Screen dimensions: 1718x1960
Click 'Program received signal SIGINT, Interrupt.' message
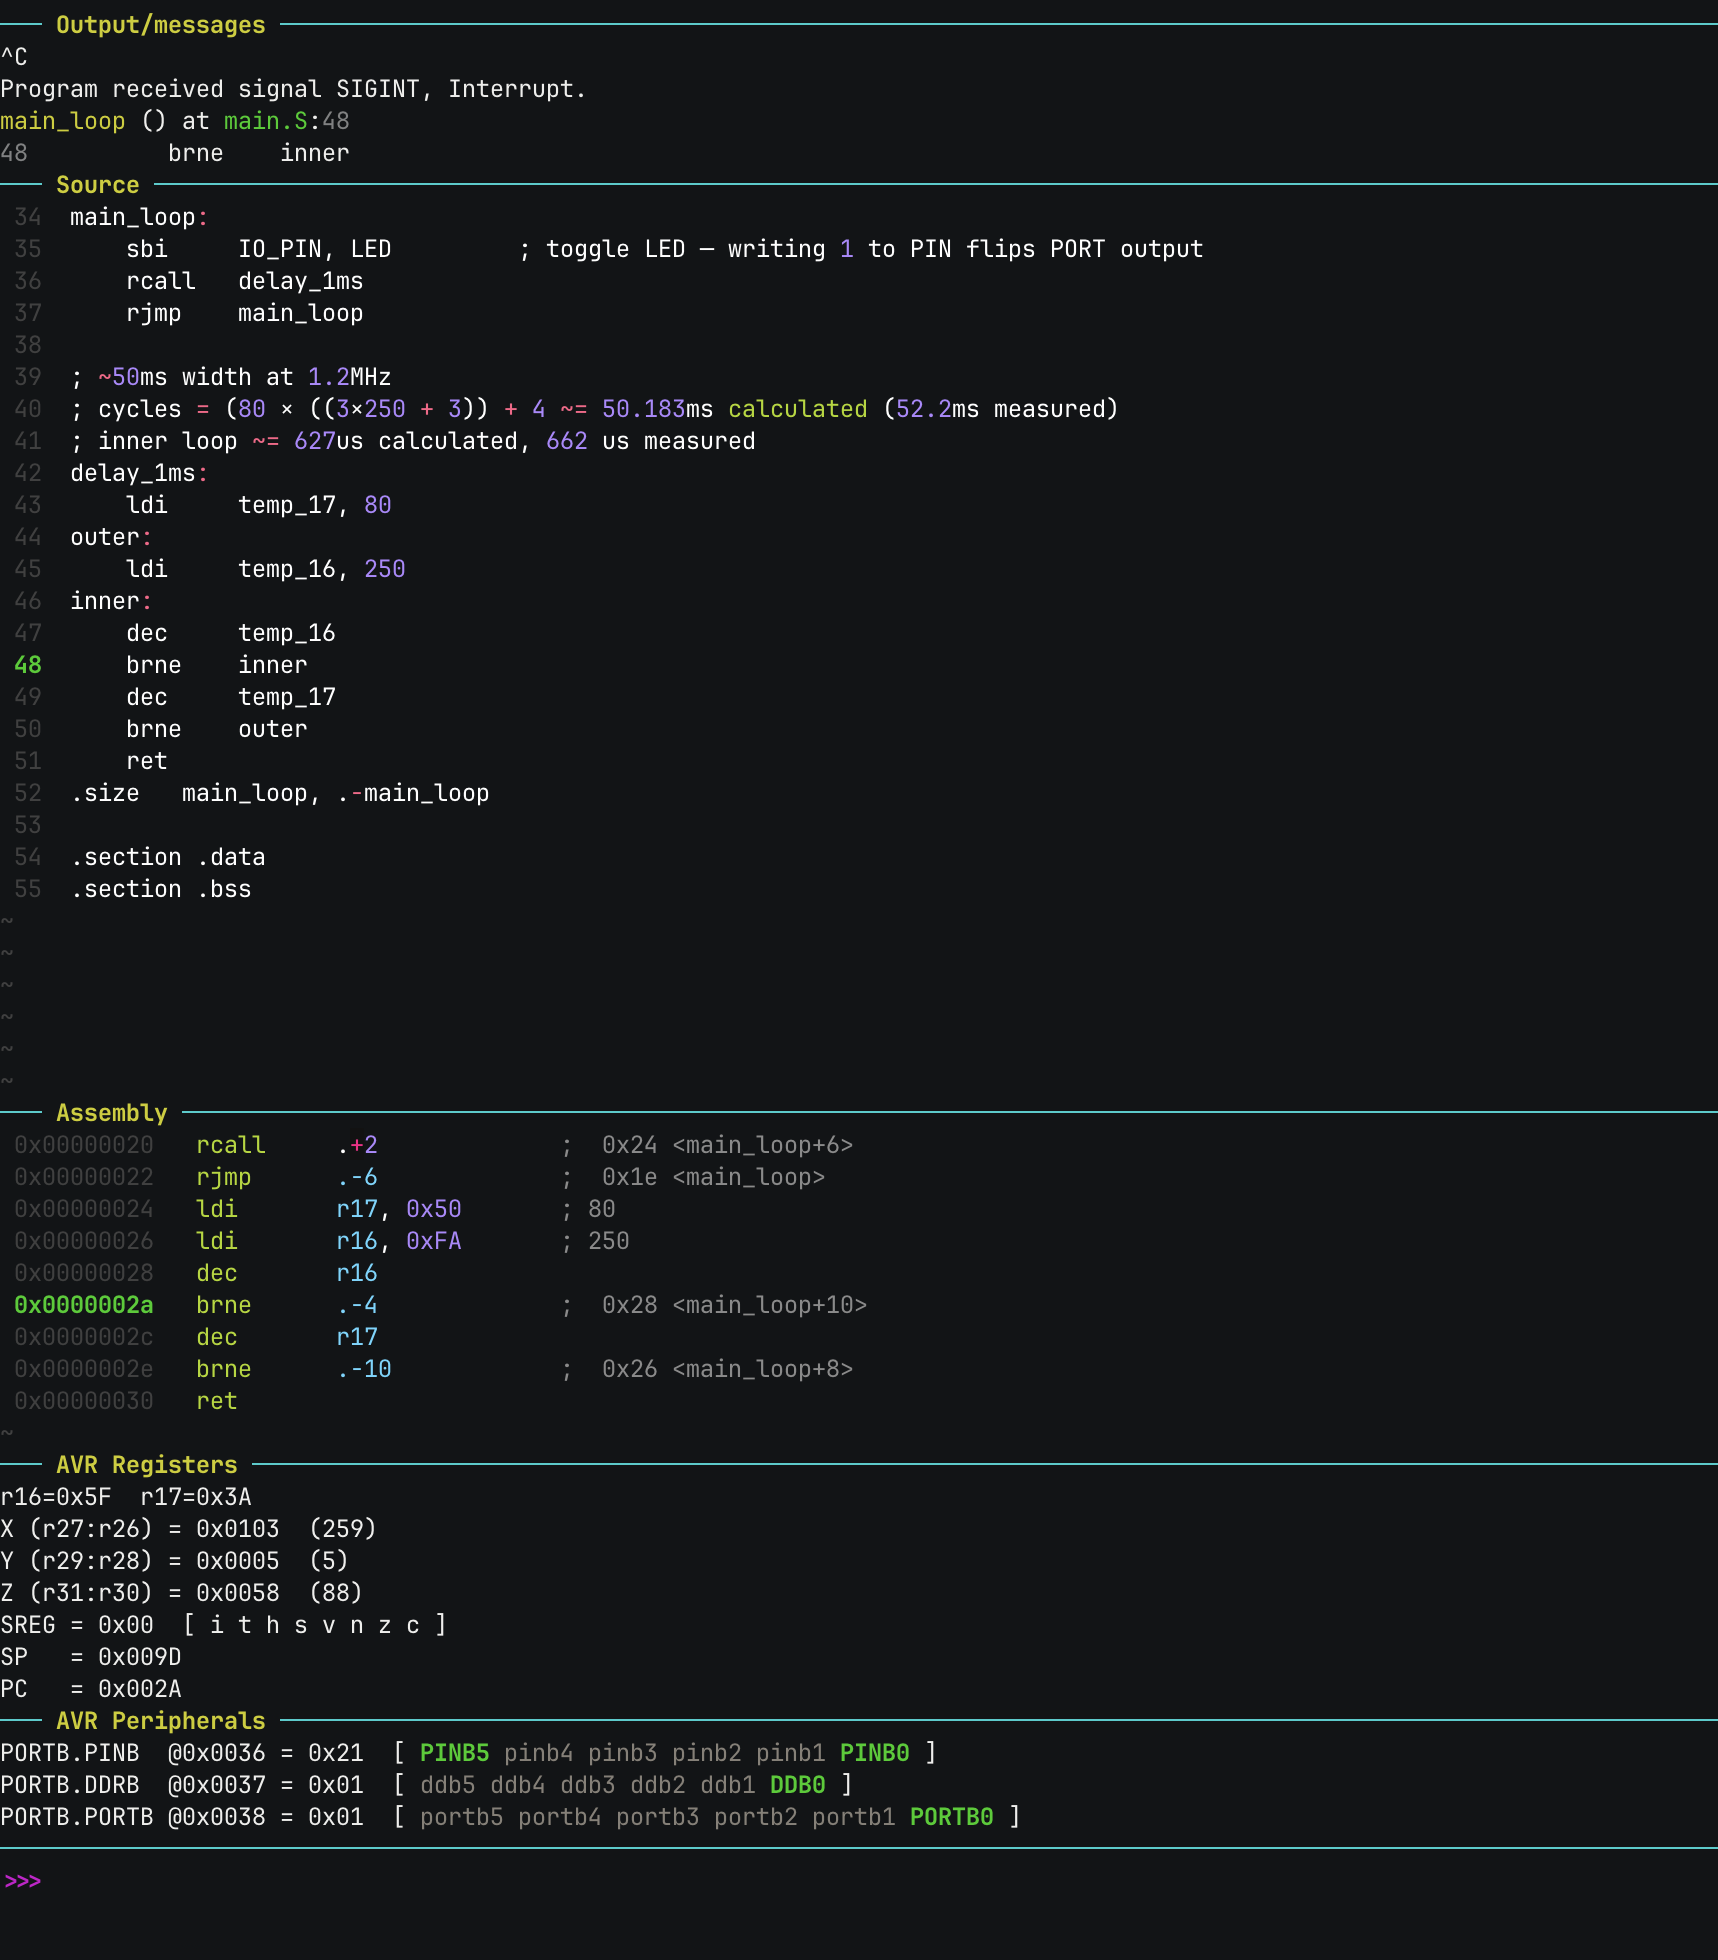[293, 89]
